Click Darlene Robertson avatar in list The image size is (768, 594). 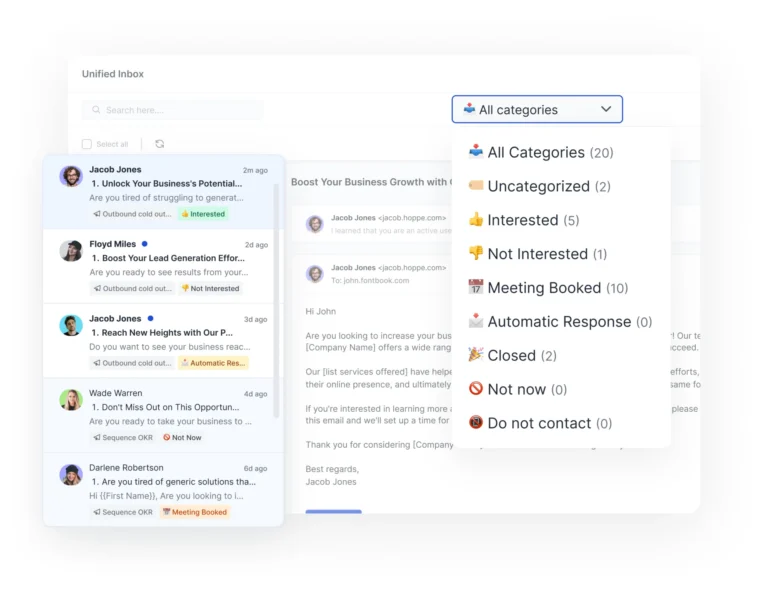(71, 474)
